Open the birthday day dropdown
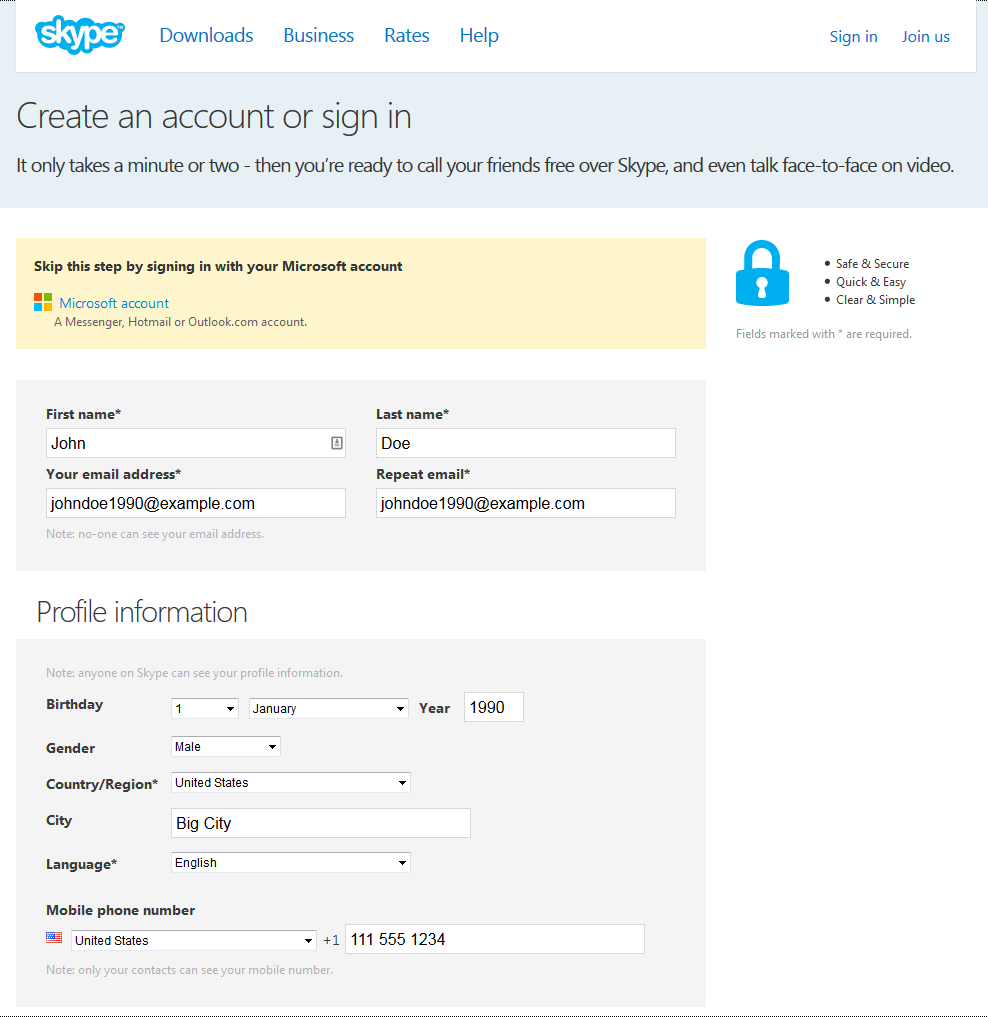Screen dimensions: 988x1017 (x=205, y=708)
